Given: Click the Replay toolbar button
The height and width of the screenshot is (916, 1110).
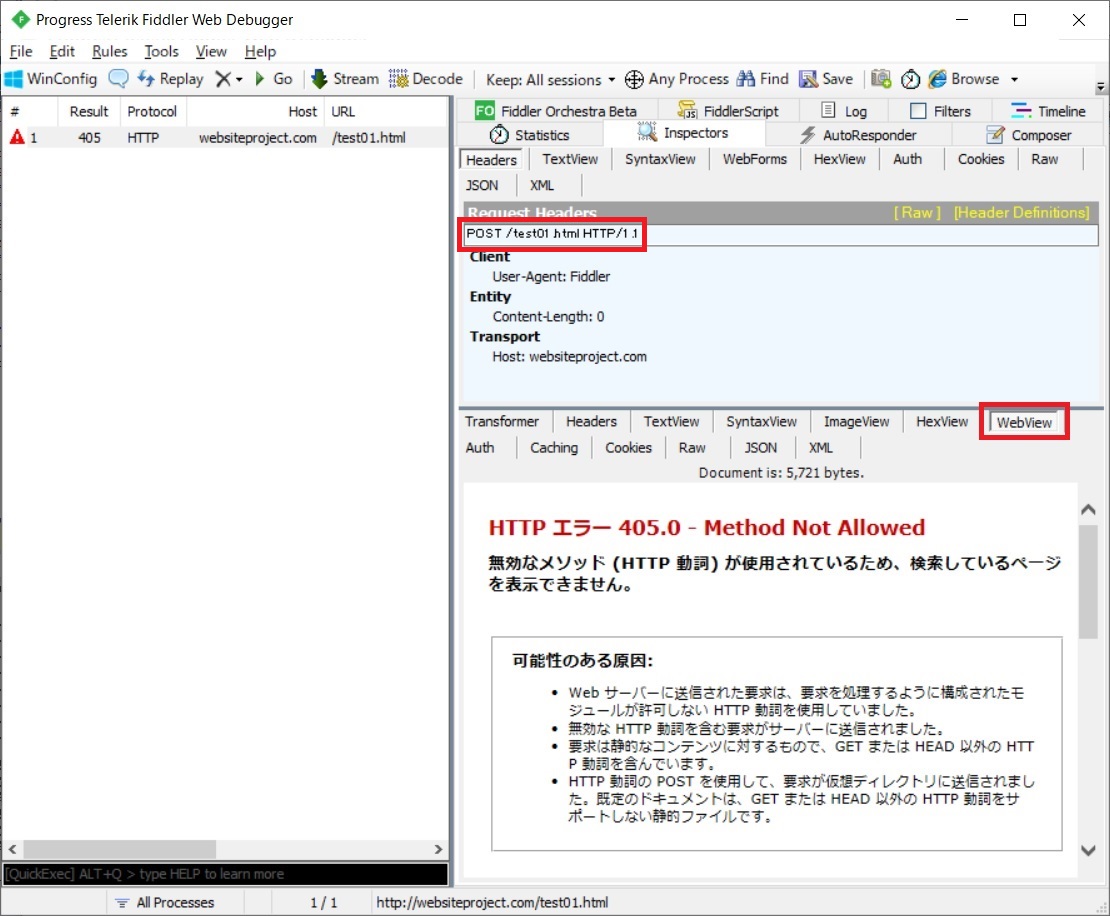Looking at the screenshot, I should tap(170, 79).
